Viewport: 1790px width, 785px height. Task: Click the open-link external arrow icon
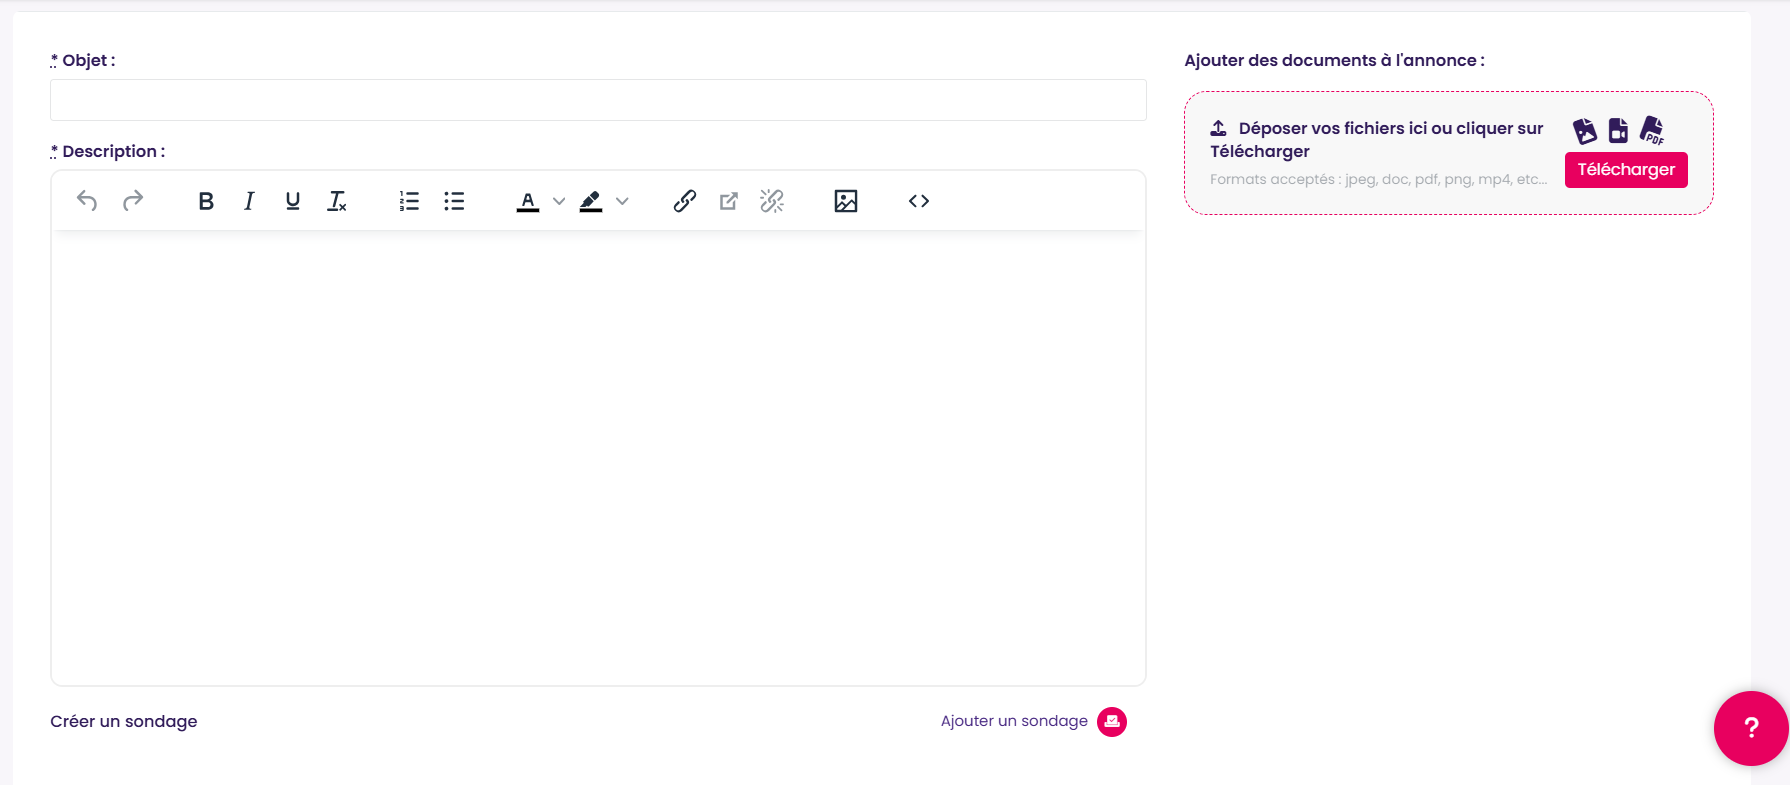pos(729,201)
